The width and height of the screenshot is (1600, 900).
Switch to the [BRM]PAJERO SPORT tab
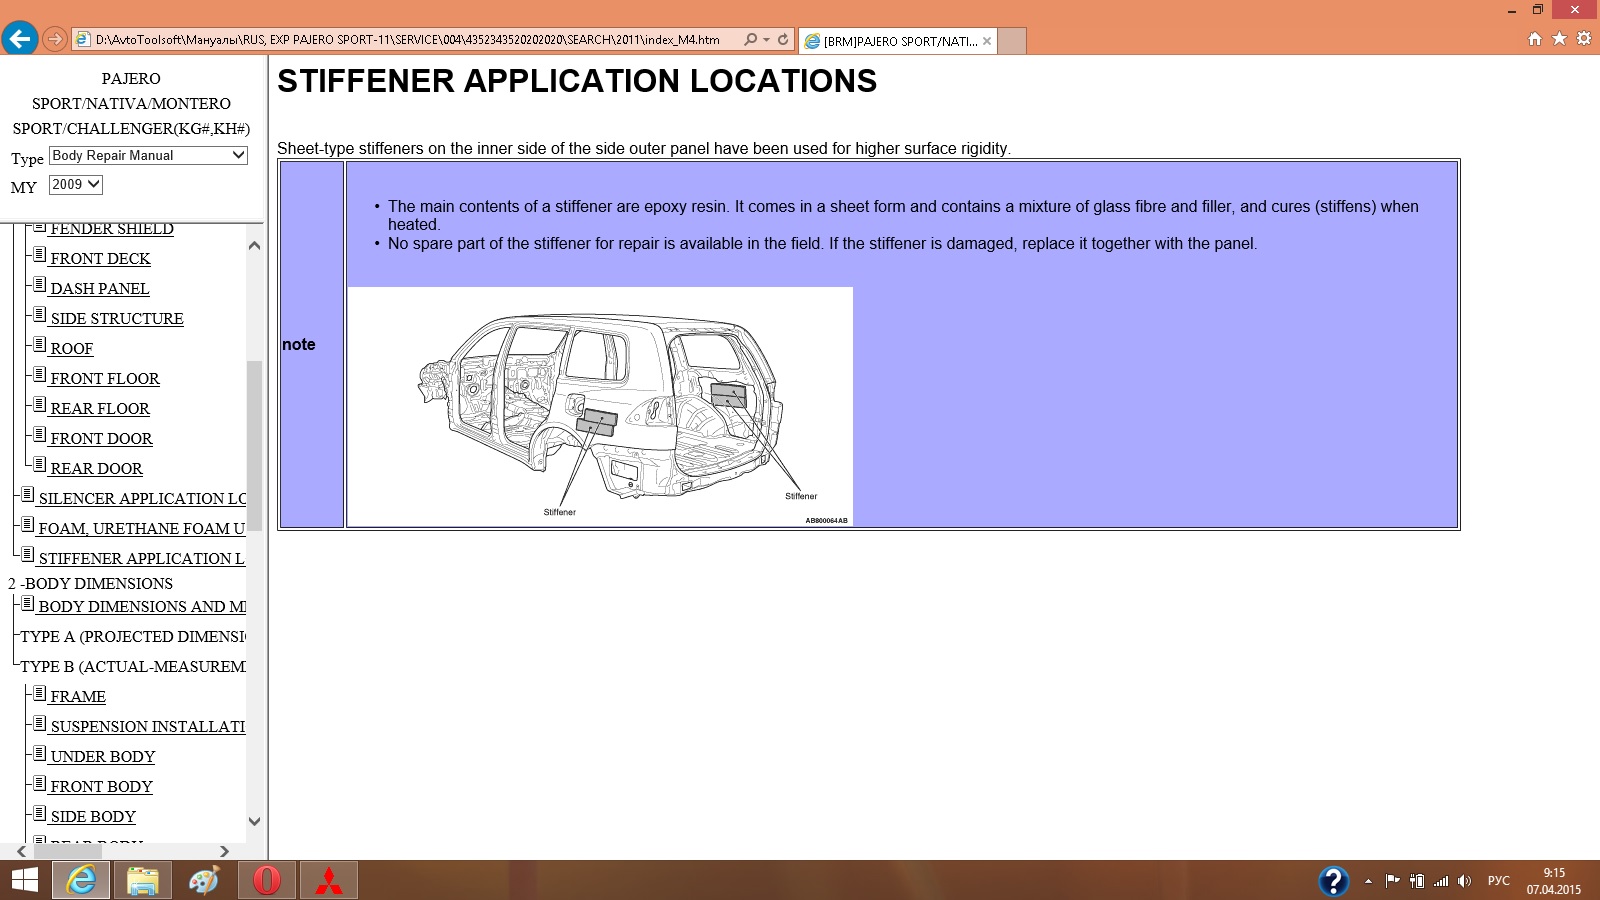pyautogui.click(x=898, y=41)
